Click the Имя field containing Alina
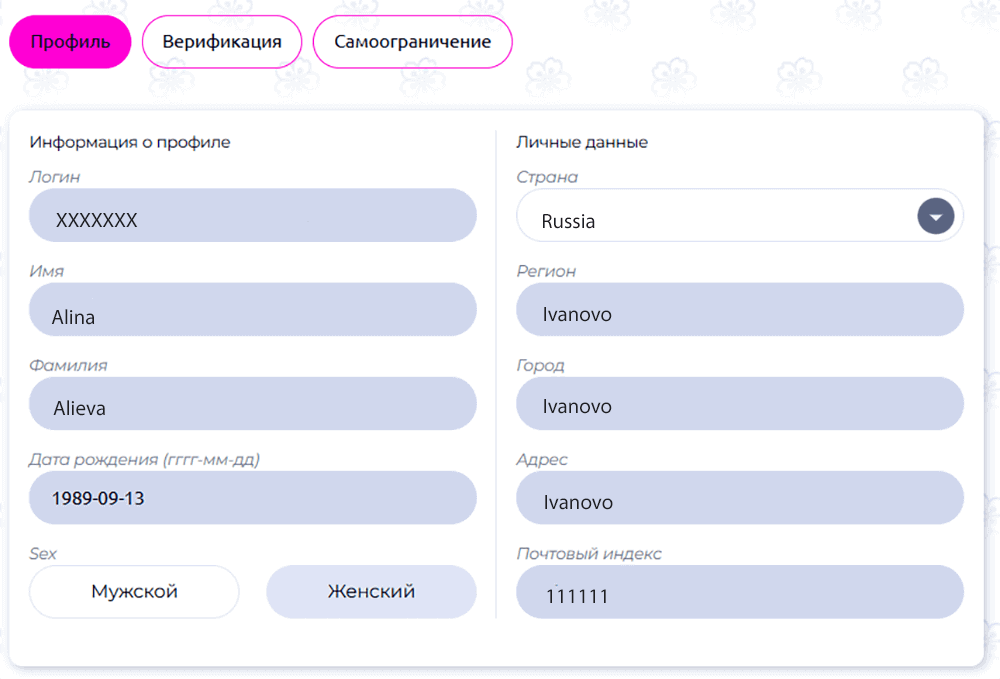1000x679 pixels. [252, 309]
